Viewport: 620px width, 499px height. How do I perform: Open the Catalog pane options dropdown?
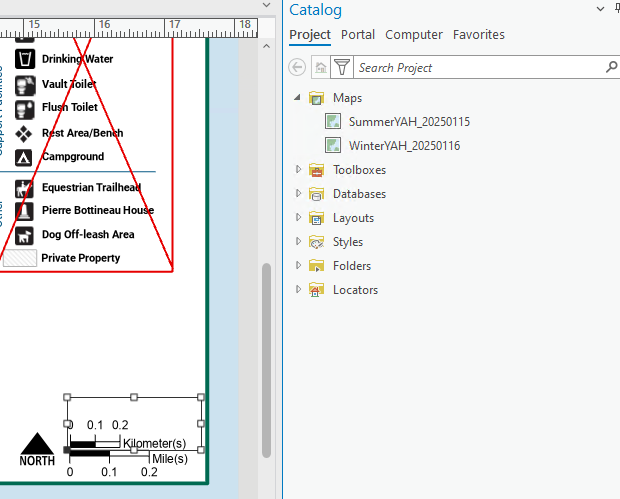pyautogui.click(x=600, y=9)
